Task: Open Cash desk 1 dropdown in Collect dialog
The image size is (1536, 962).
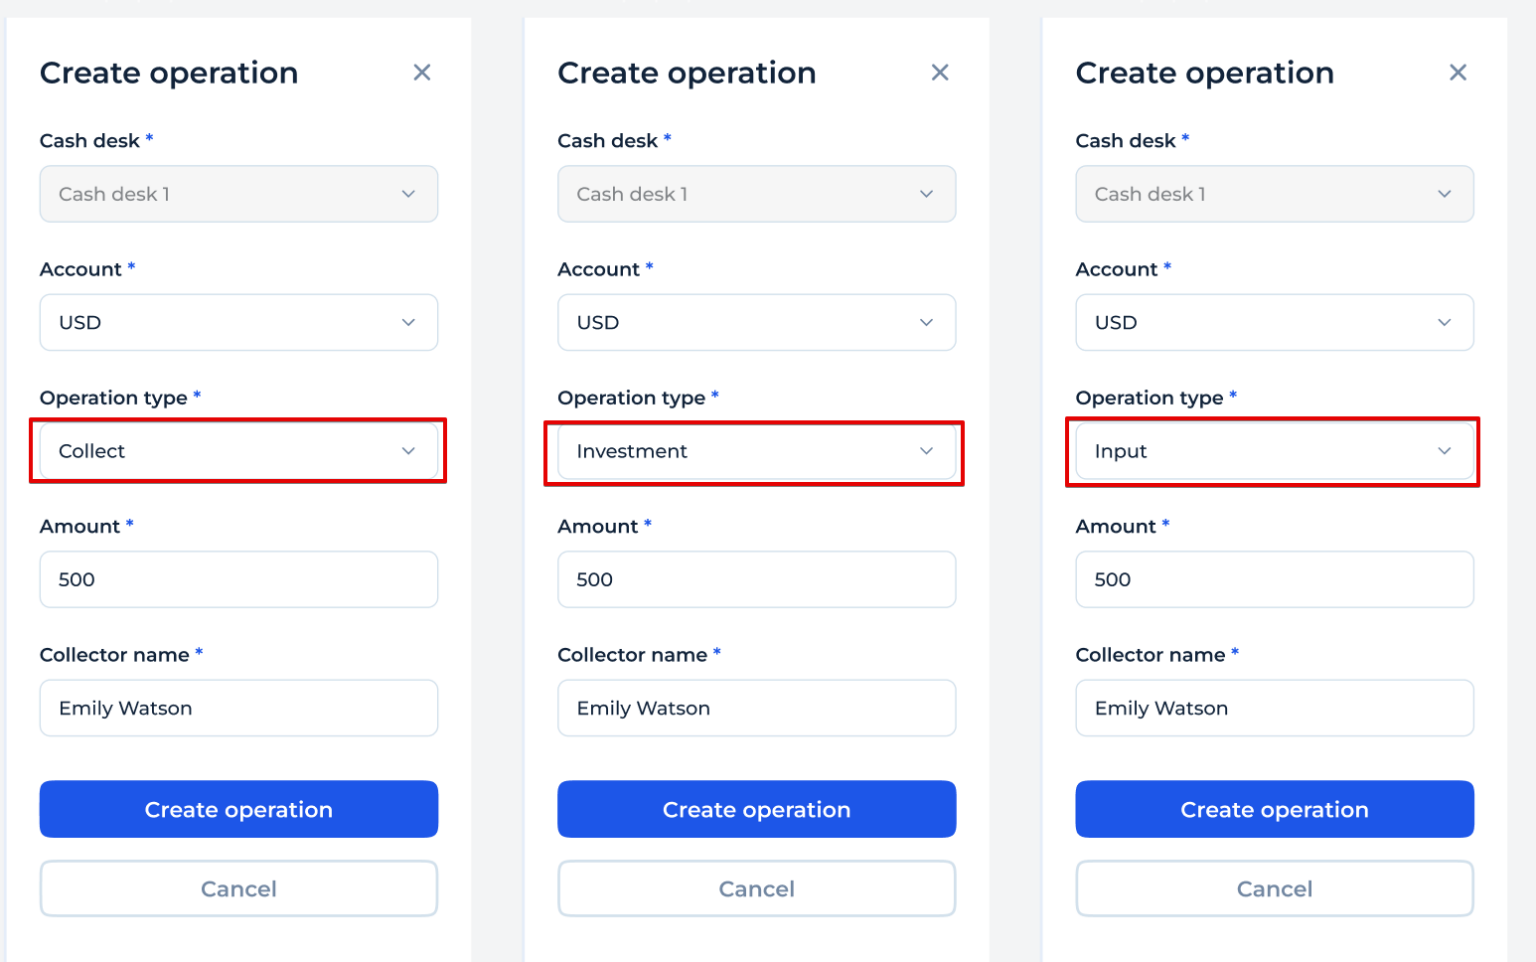Action: (238, 194)
